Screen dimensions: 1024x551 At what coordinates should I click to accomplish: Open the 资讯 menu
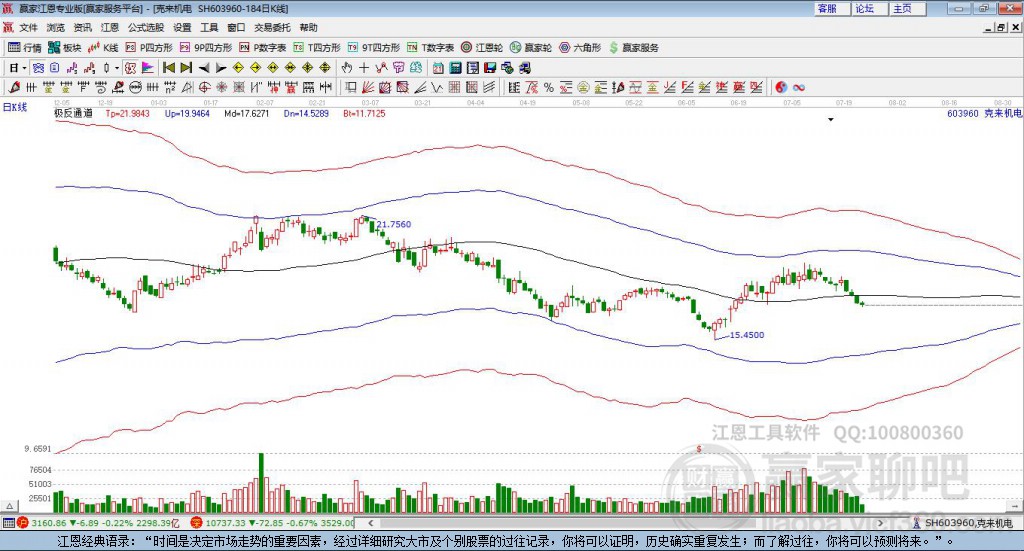click(x=82, y=27)
